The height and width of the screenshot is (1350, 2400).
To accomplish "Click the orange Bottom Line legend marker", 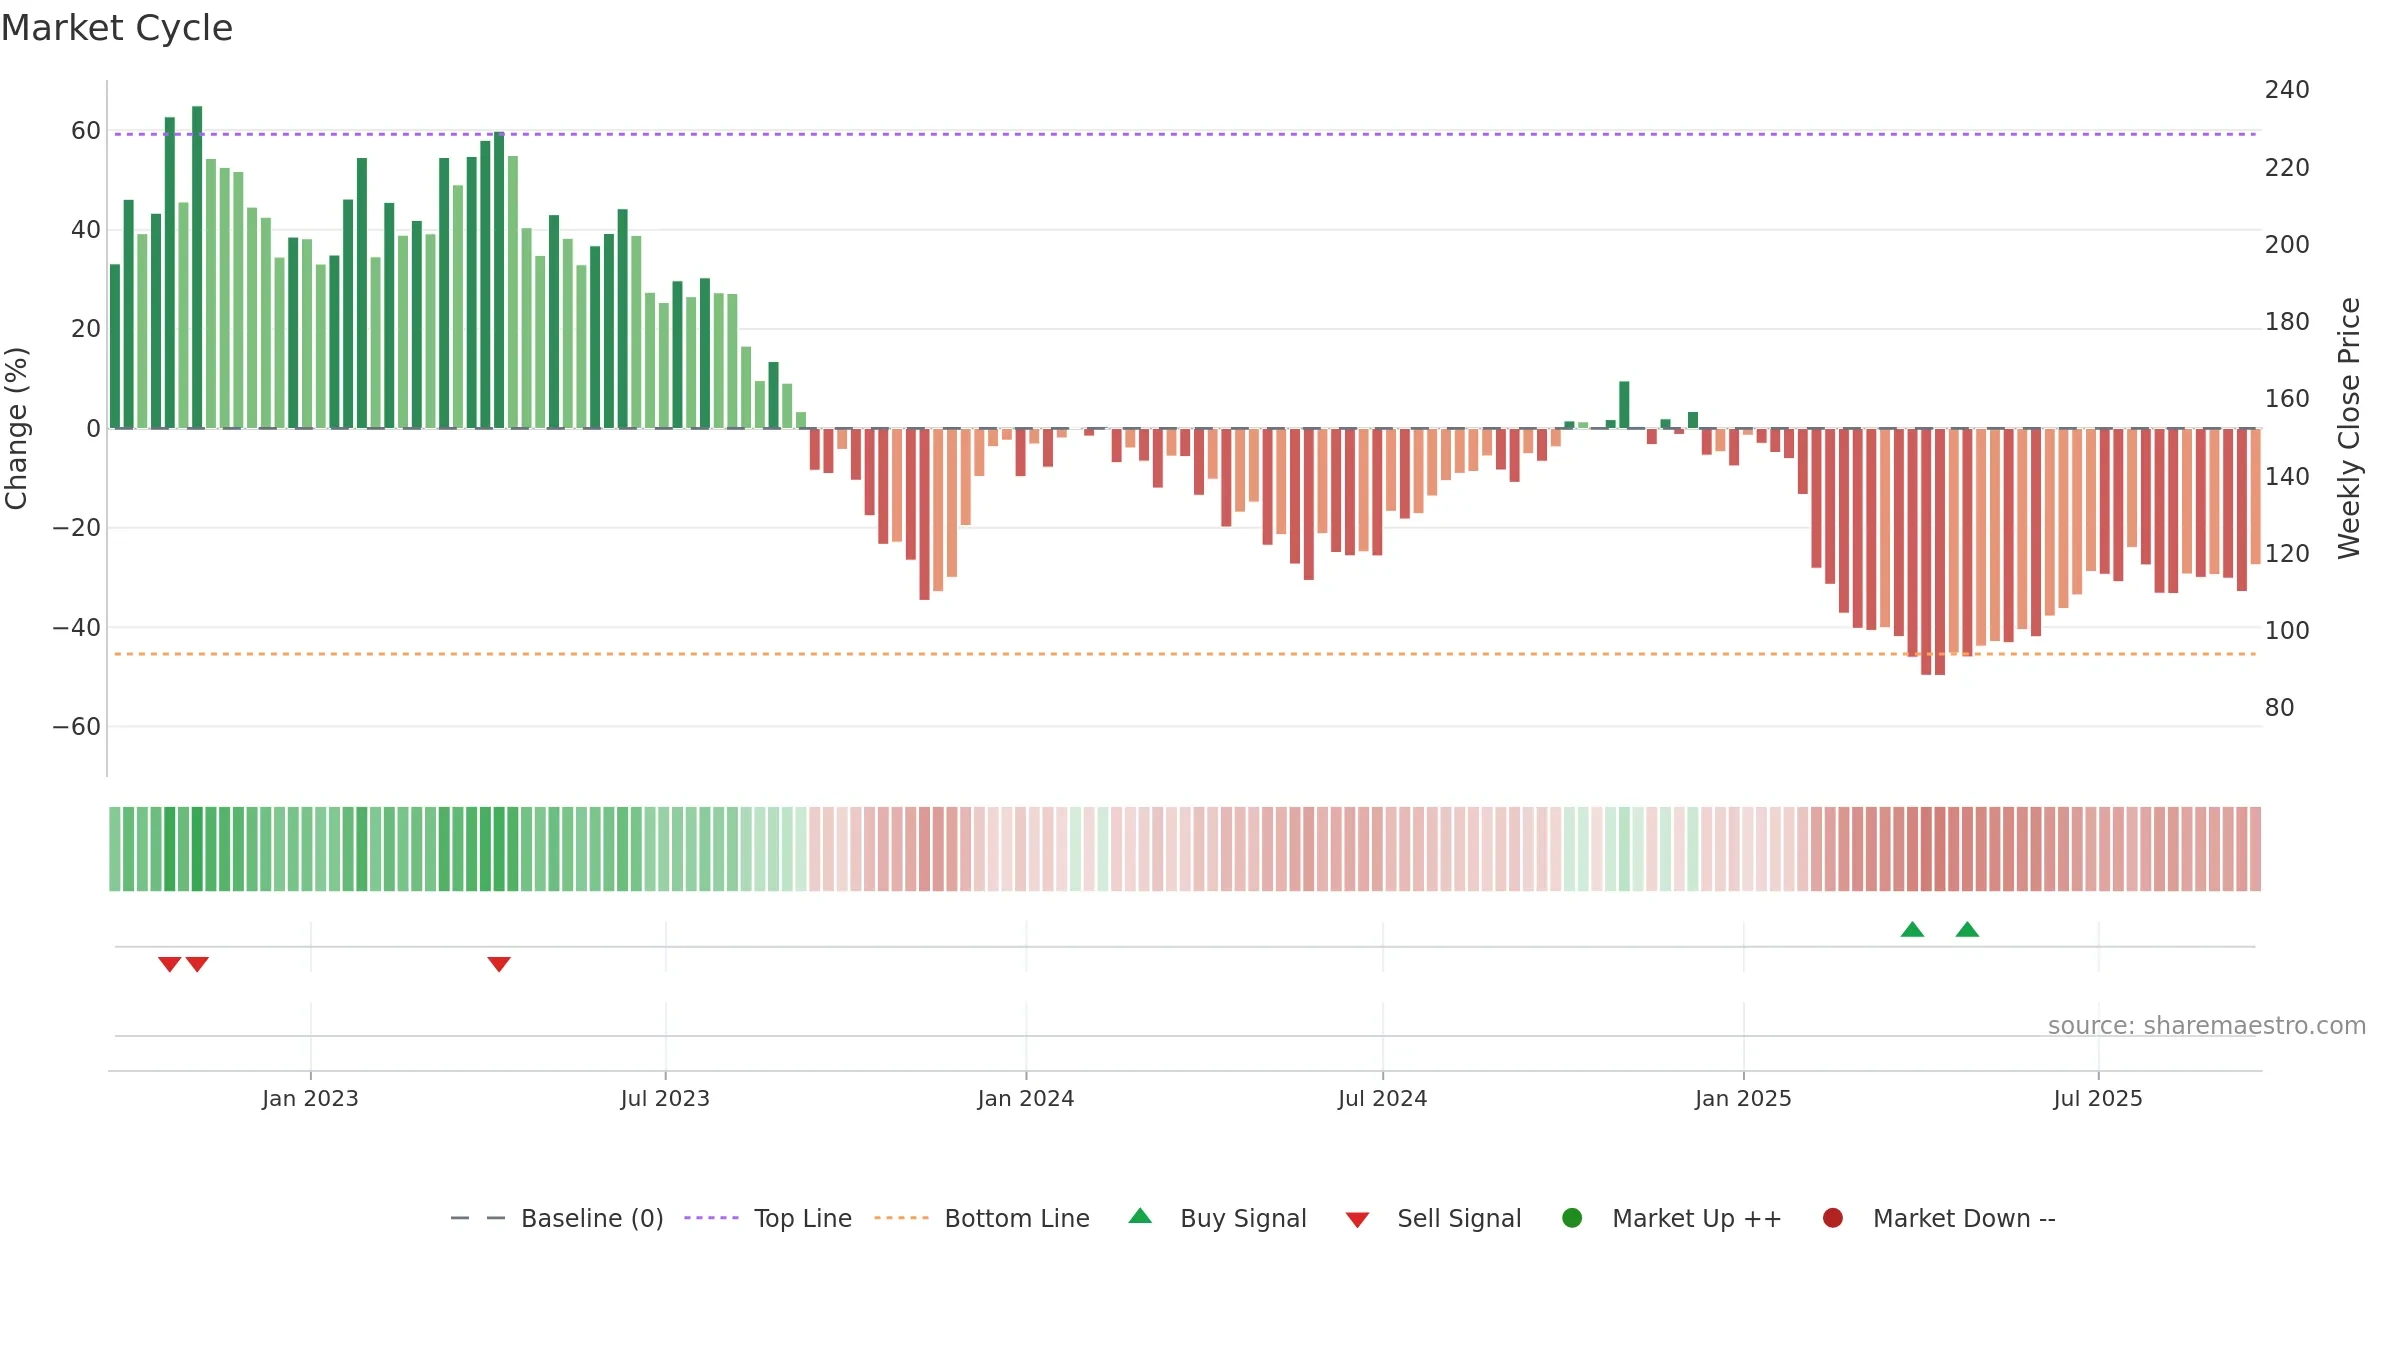I will pos(901,1218).
